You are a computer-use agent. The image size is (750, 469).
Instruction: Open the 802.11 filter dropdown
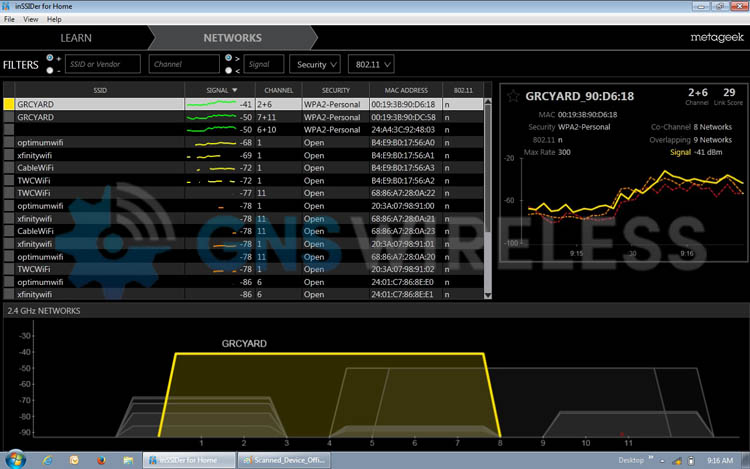click(x=370, y=64)
